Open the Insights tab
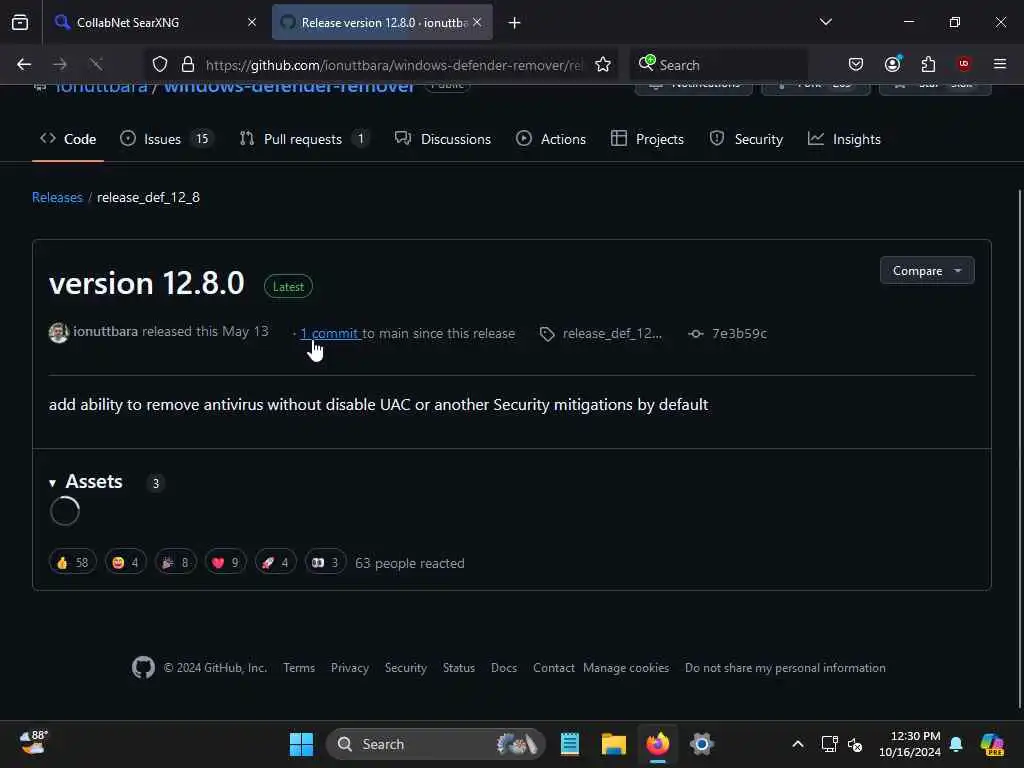The width and height of the screenshot is (1024, 768). [844, 139]
